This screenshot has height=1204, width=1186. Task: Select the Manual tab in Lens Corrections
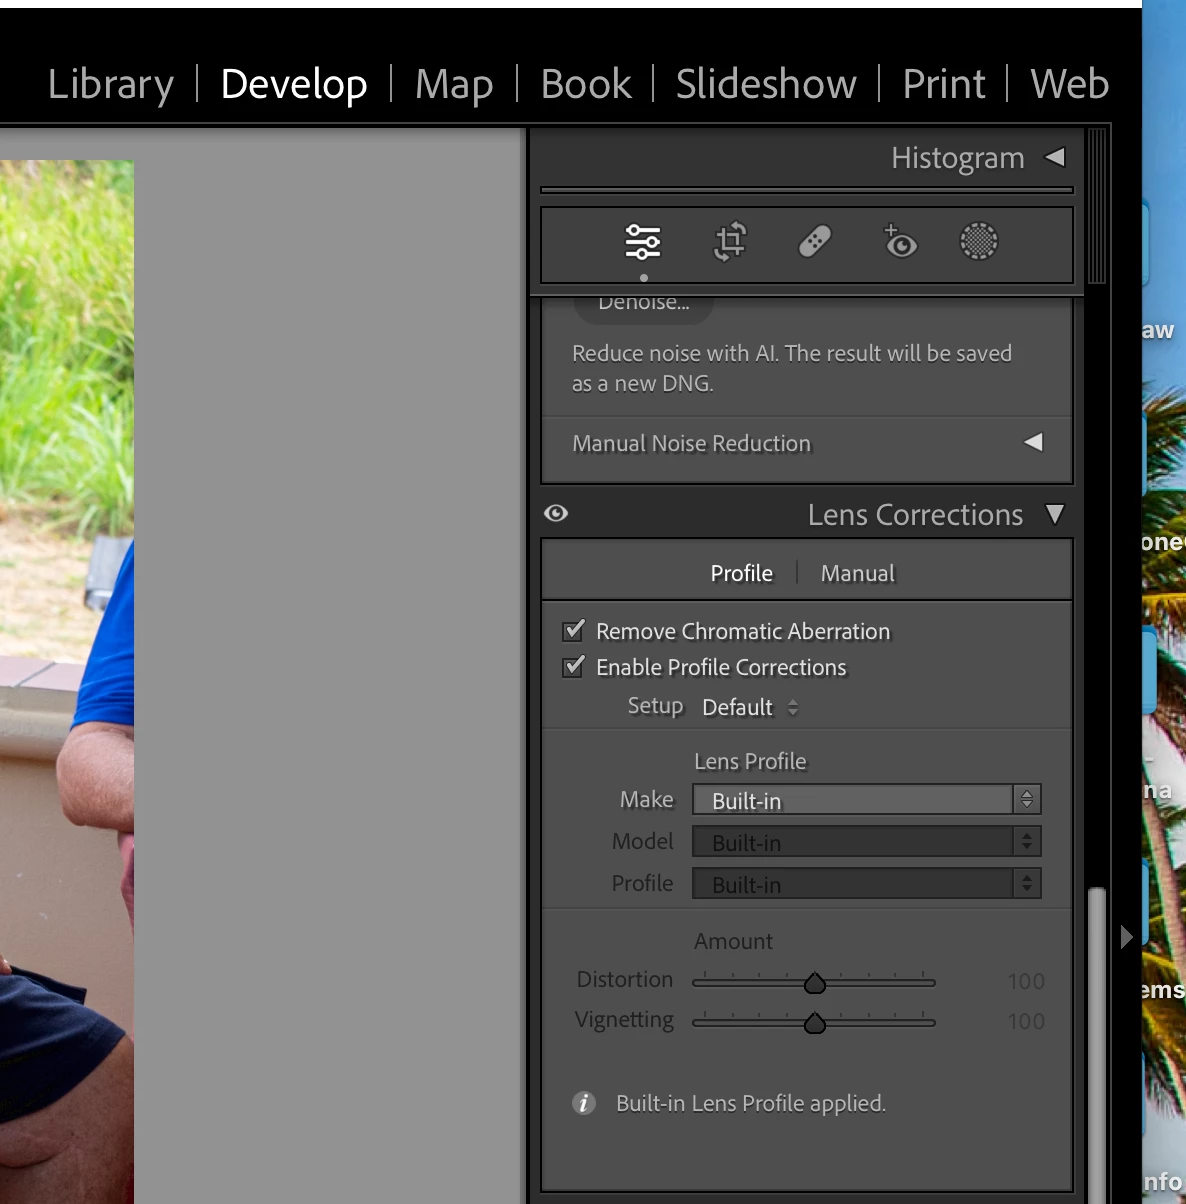coord(857,573)
